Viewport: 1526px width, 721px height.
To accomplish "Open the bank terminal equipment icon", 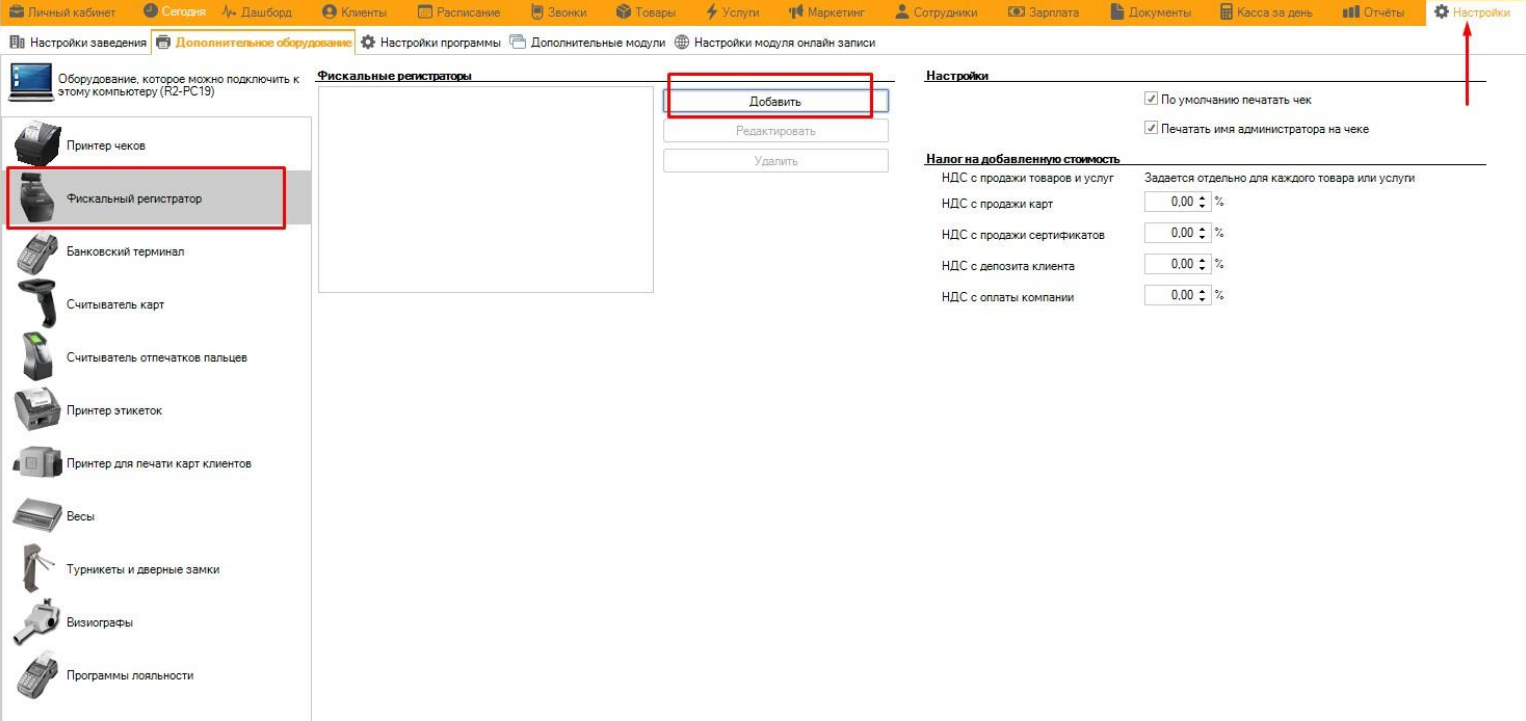I will pos(38,252).
